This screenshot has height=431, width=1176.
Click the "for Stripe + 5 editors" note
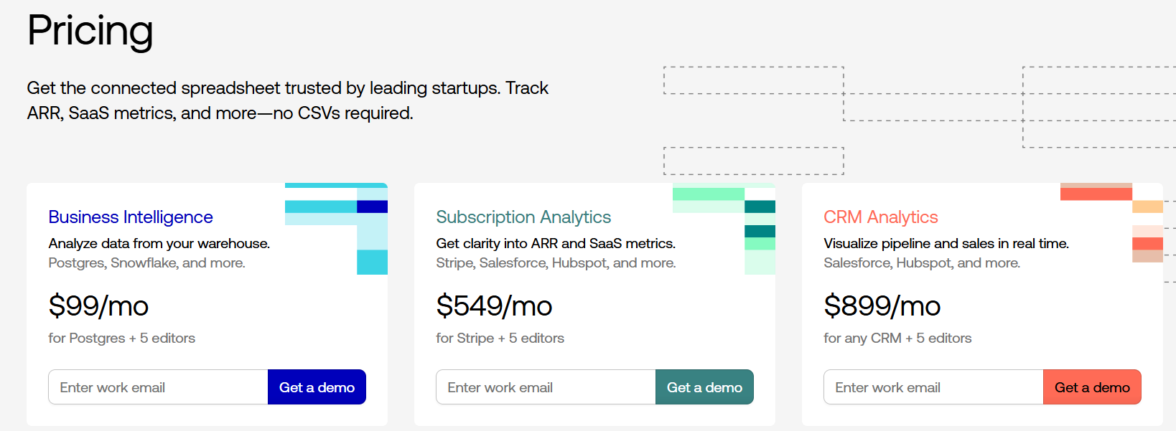[x=500, y=338]
